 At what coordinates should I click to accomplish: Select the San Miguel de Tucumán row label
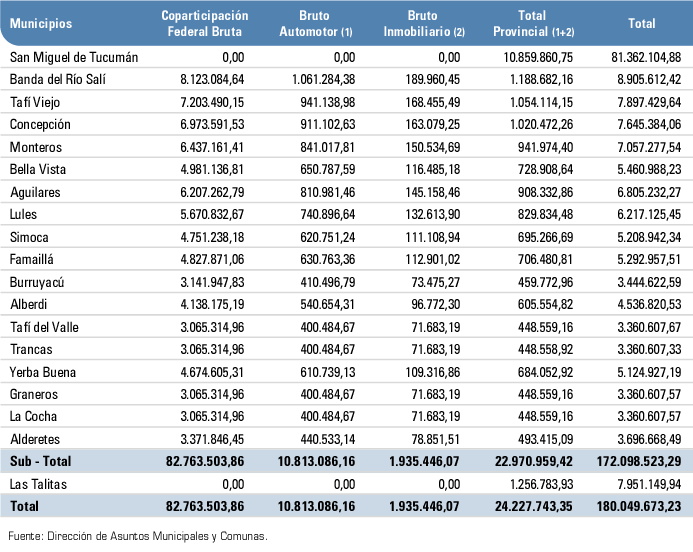(74, 57)
